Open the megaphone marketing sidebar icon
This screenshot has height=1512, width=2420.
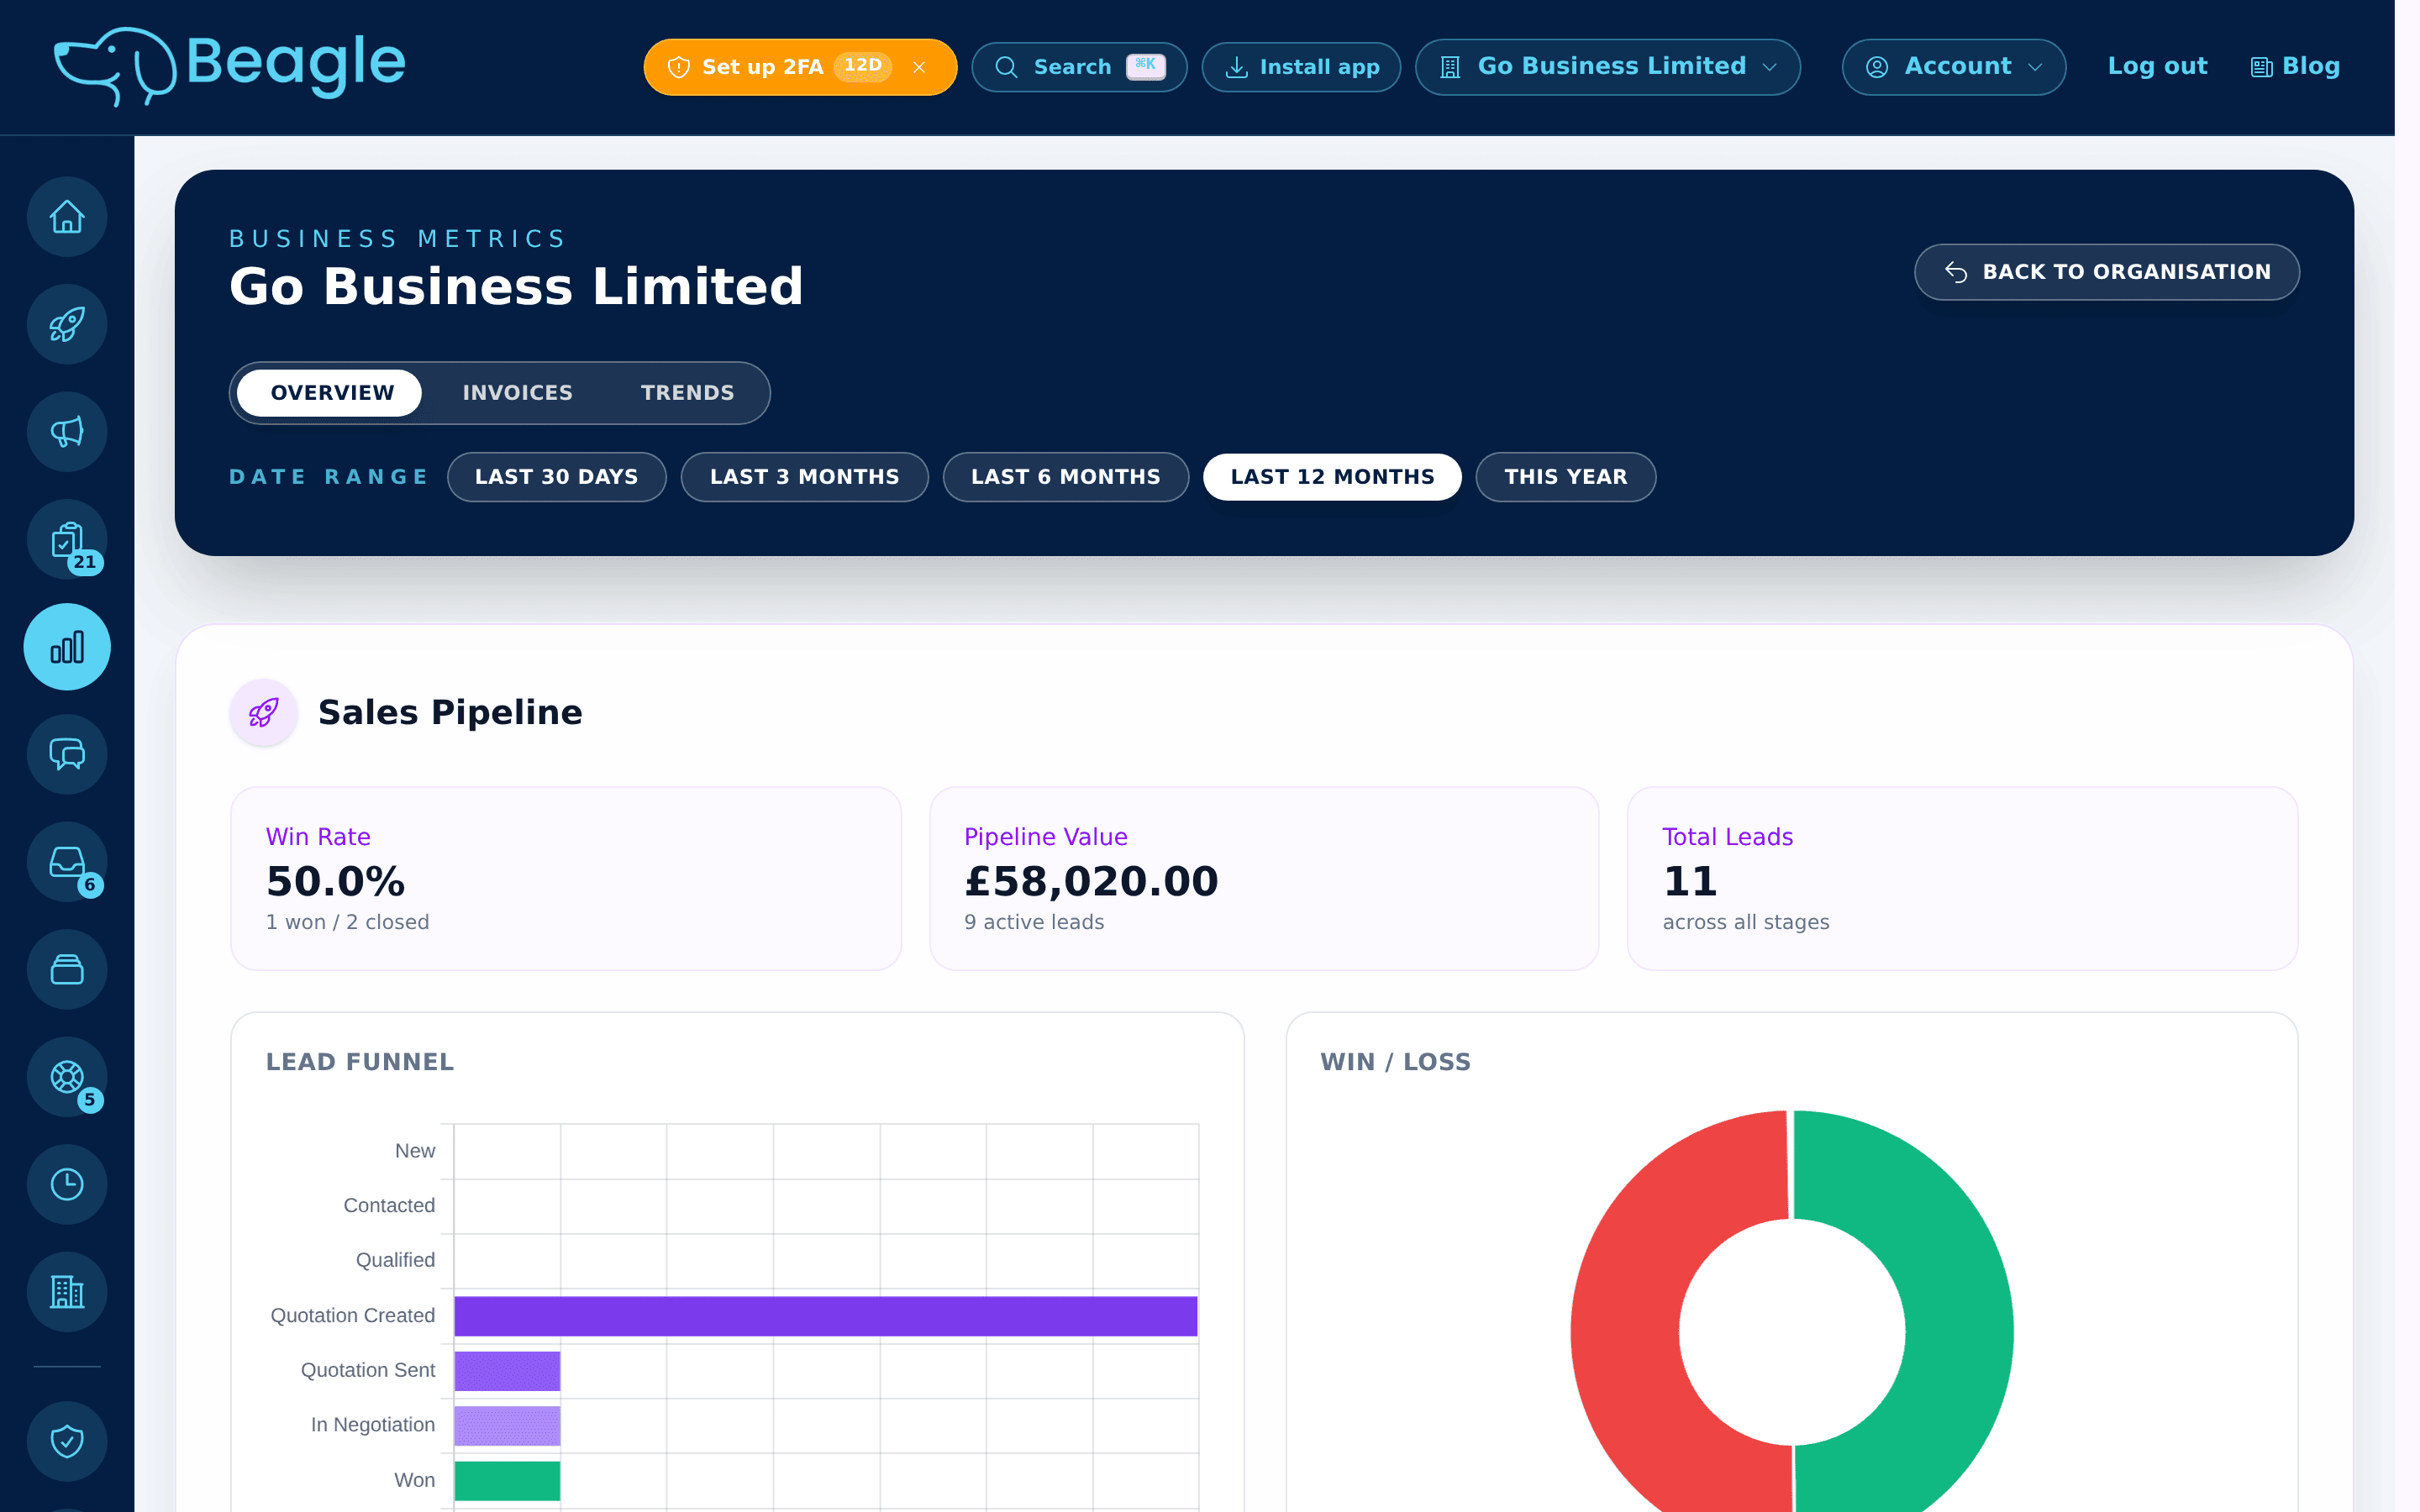(67, 432)
